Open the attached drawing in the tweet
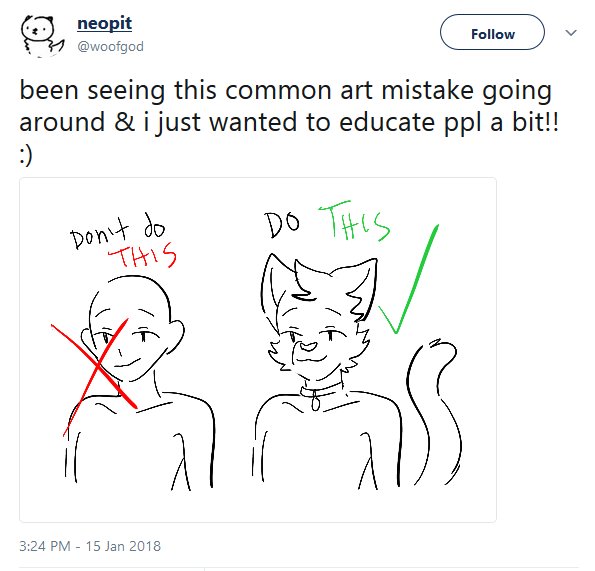 (x=258, y=350)
